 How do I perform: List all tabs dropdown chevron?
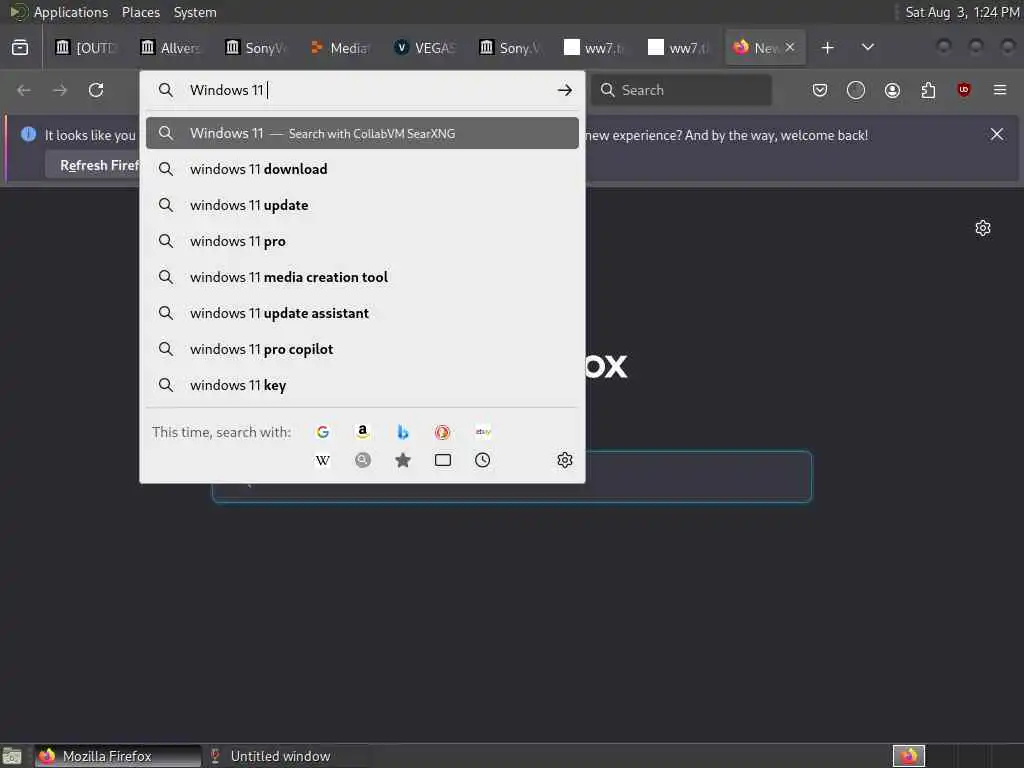tap(868, 48)
